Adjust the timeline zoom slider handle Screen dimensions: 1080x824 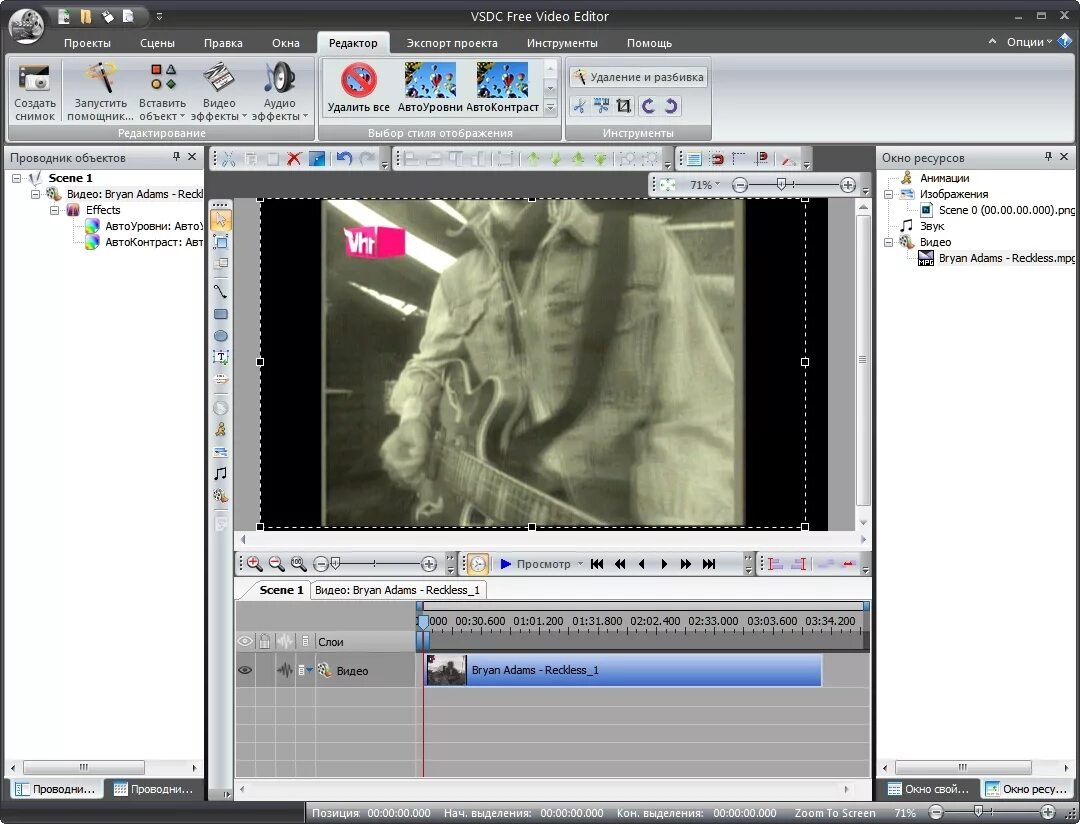tap(335, 564)
